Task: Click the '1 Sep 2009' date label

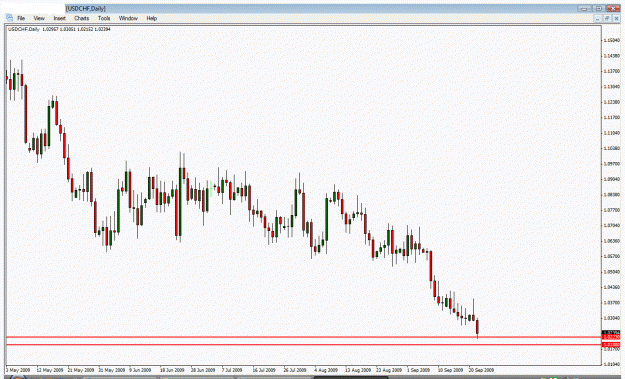Action: [x=418, y=370]
